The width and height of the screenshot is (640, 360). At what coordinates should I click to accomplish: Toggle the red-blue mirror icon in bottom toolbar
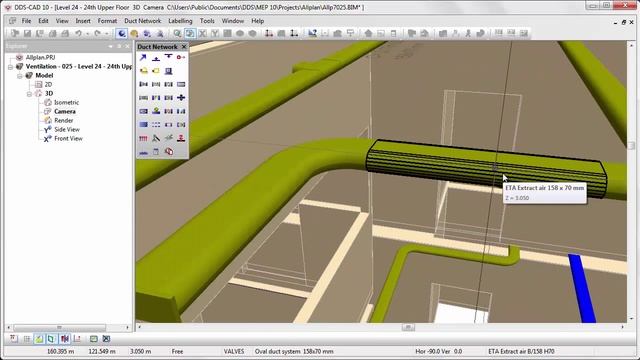(x=64, y=338)
